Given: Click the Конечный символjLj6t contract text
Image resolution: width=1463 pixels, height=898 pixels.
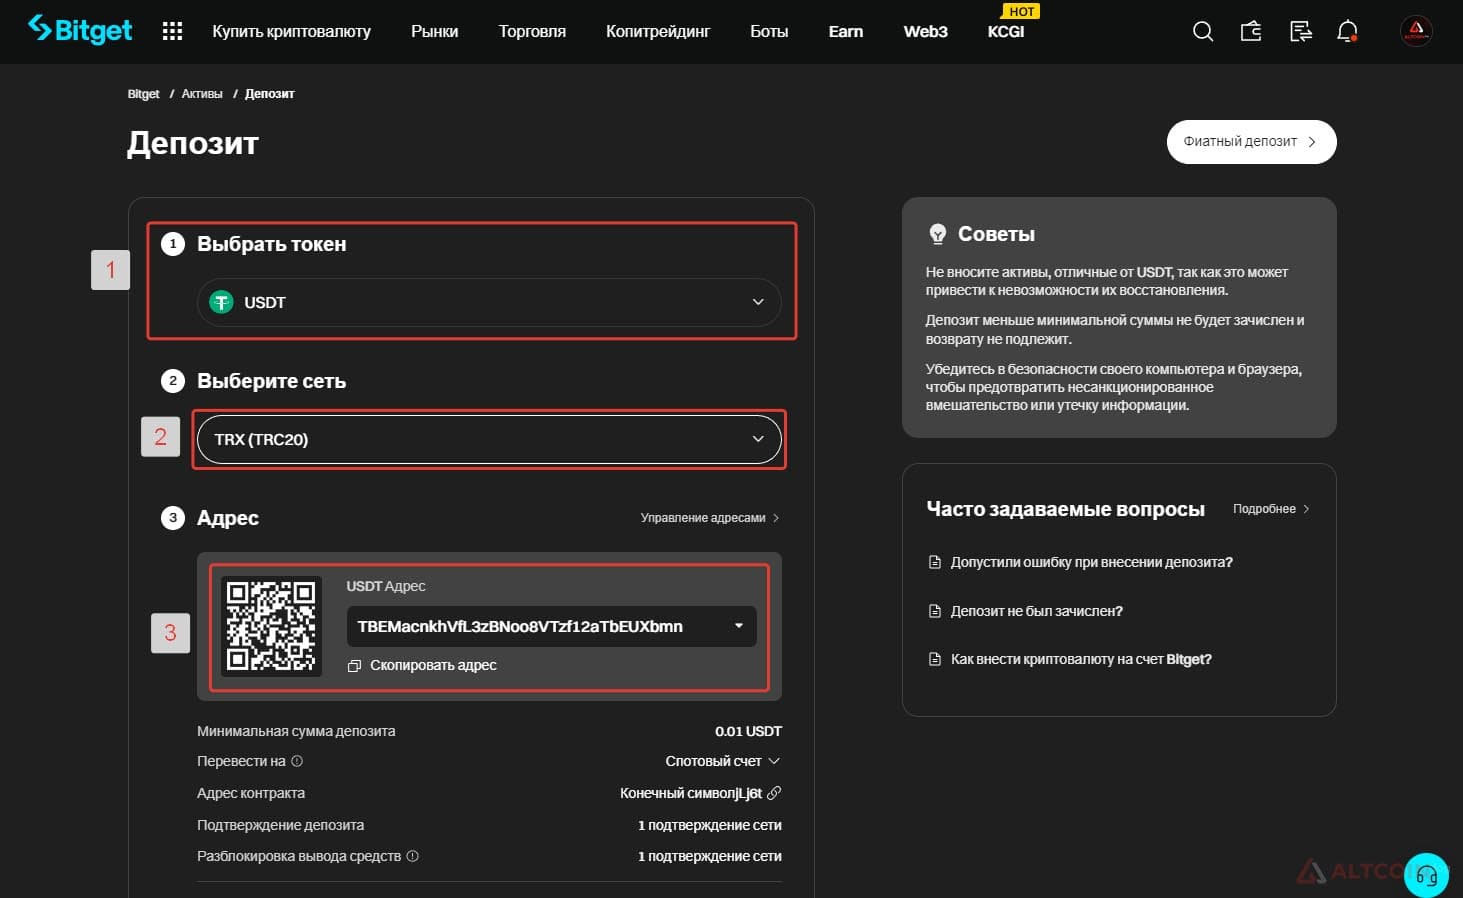Looking at the screenshot, I should tap(691, 793).
